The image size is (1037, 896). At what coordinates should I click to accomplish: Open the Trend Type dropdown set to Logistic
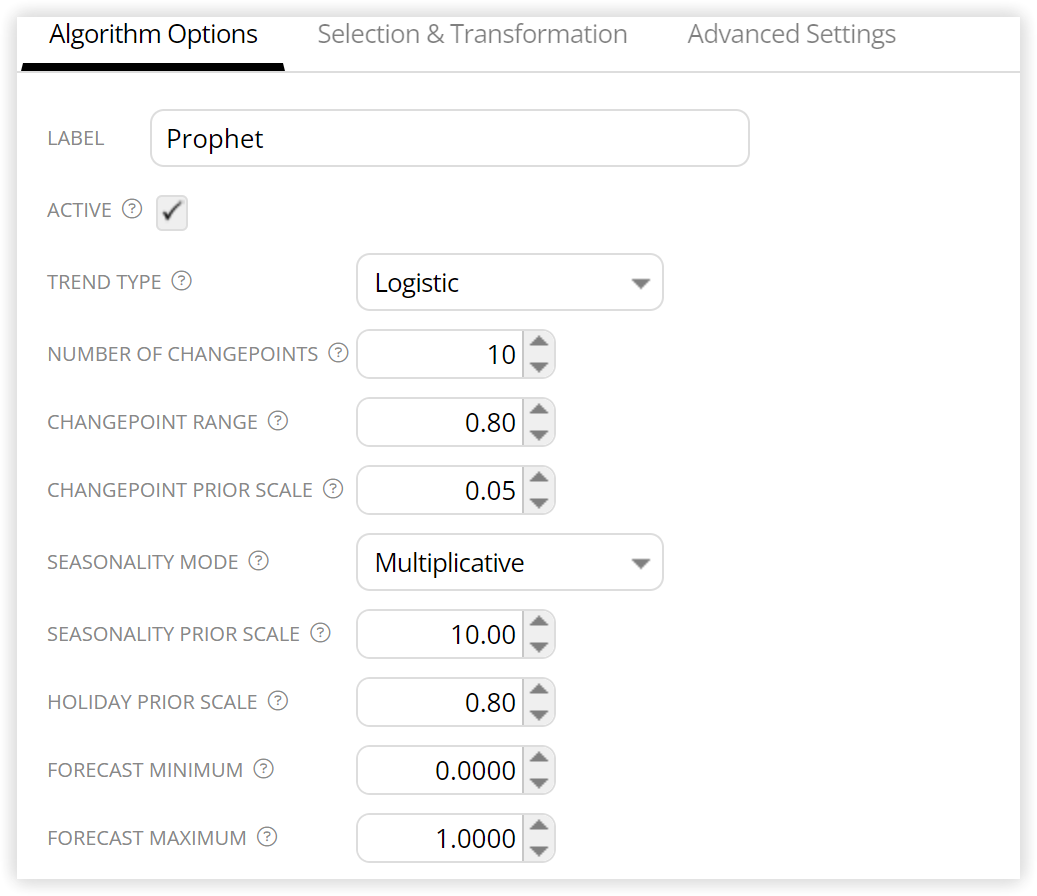pos(510,282)
